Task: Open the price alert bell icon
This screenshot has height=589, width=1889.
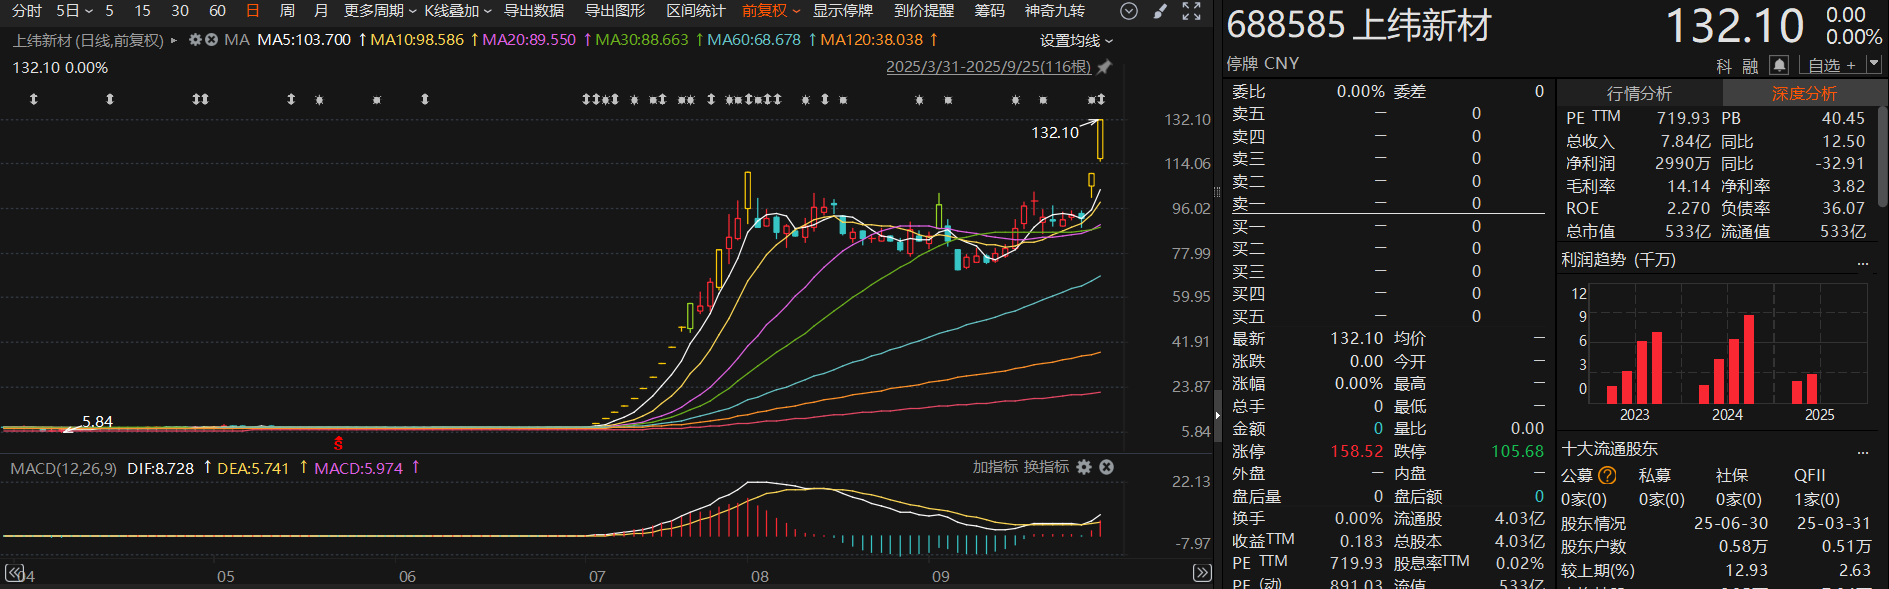Action: pyautogui.click(x=1779, y=65)
